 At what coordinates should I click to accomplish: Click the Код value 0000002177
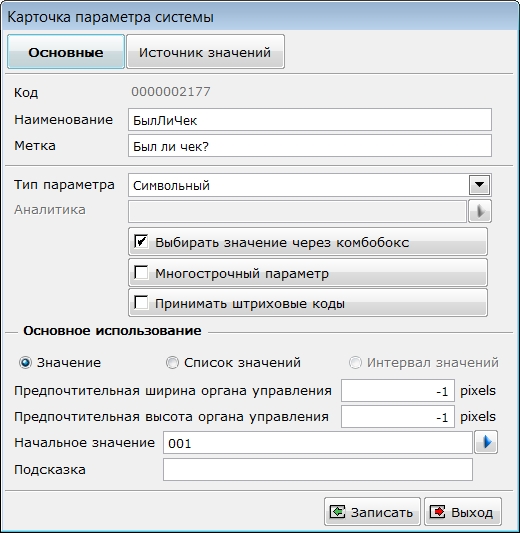coord(171,92)
